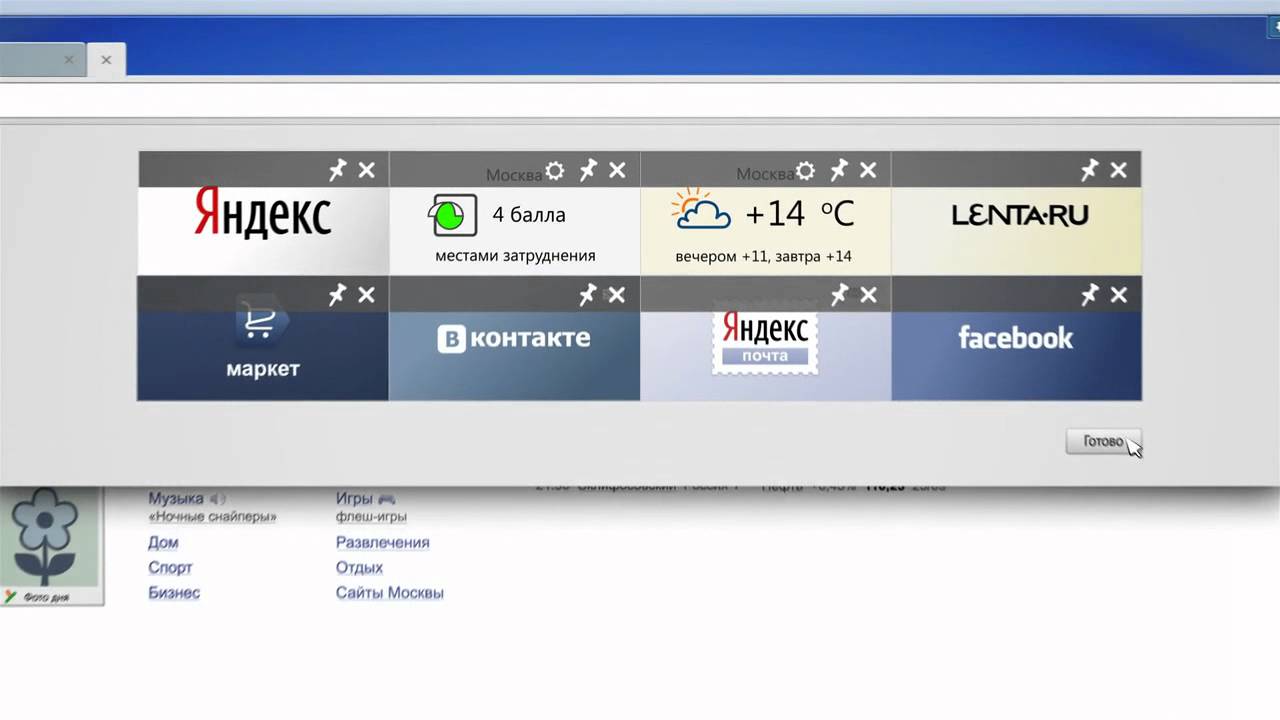Open the Бизнес link
Screen dimensions: 1280x720
point(174,592)
